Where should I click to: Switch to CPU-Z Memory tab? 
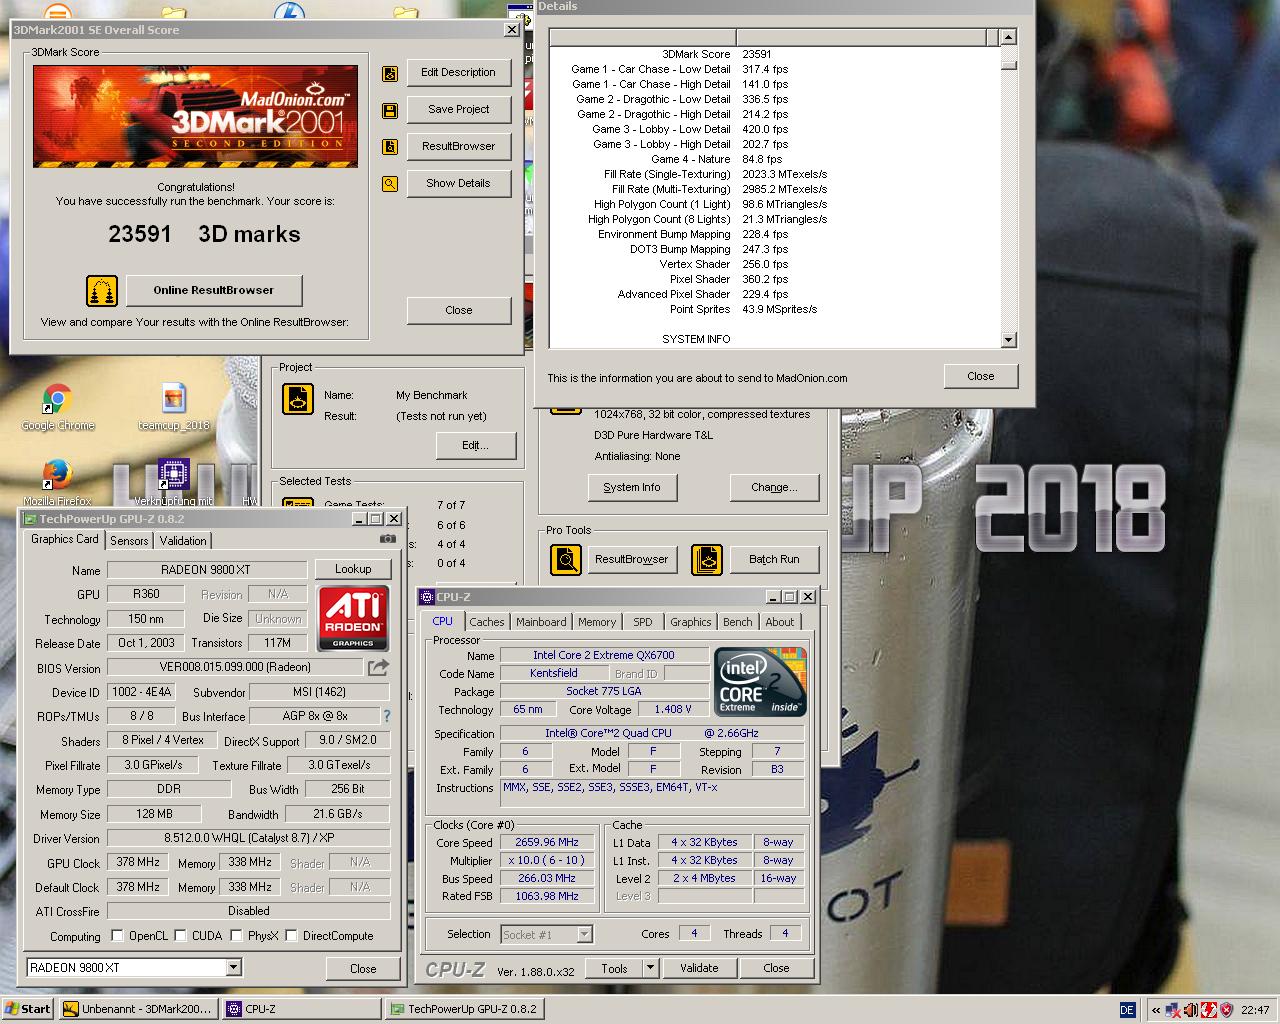point(597,622)
